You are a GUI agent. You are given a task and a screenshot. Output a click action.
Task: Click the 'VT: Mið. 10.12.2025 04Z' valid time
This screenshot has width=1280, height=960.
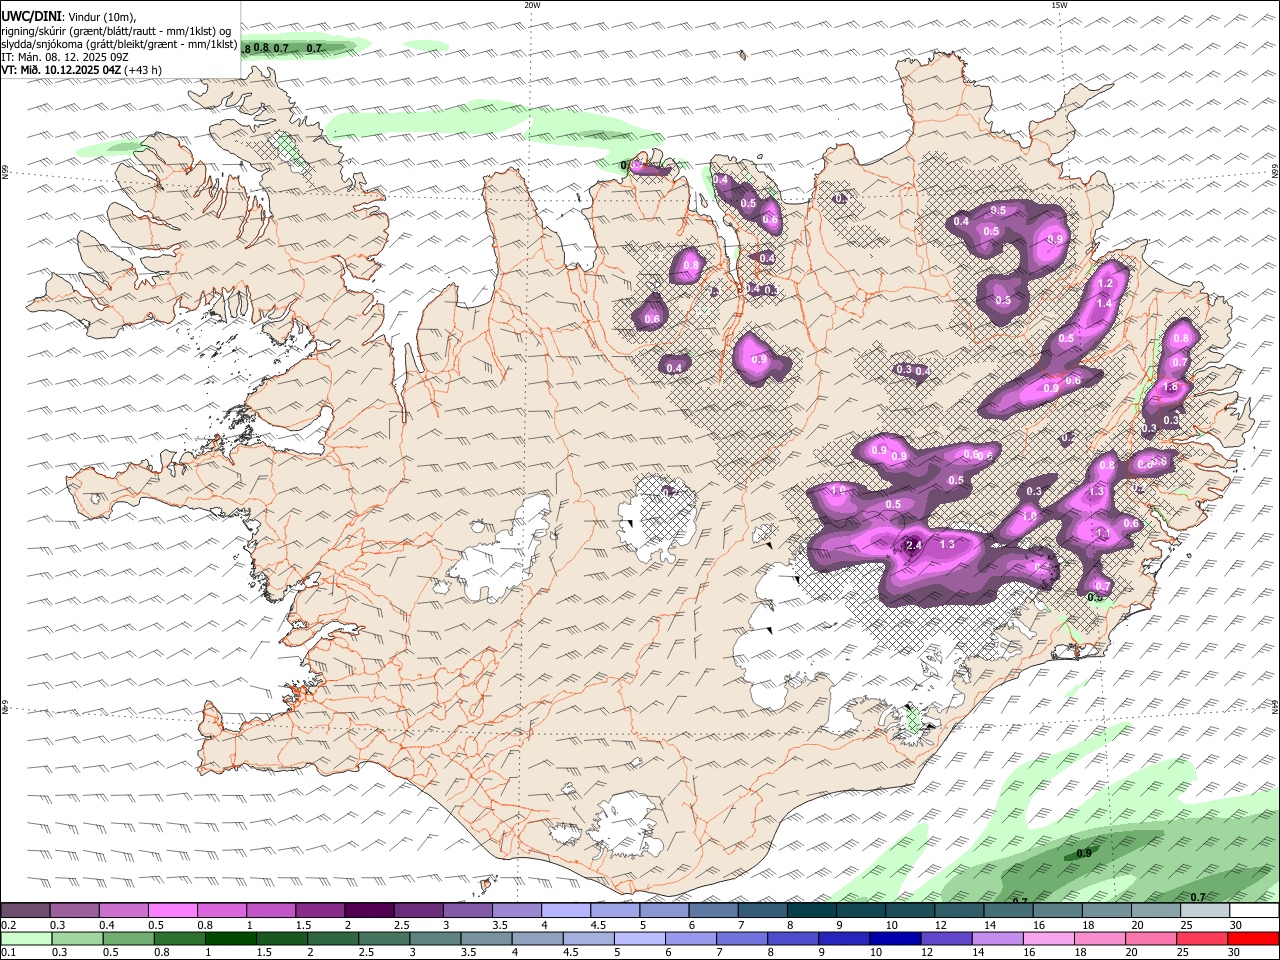pyautogui.click(x=61, y=70)
